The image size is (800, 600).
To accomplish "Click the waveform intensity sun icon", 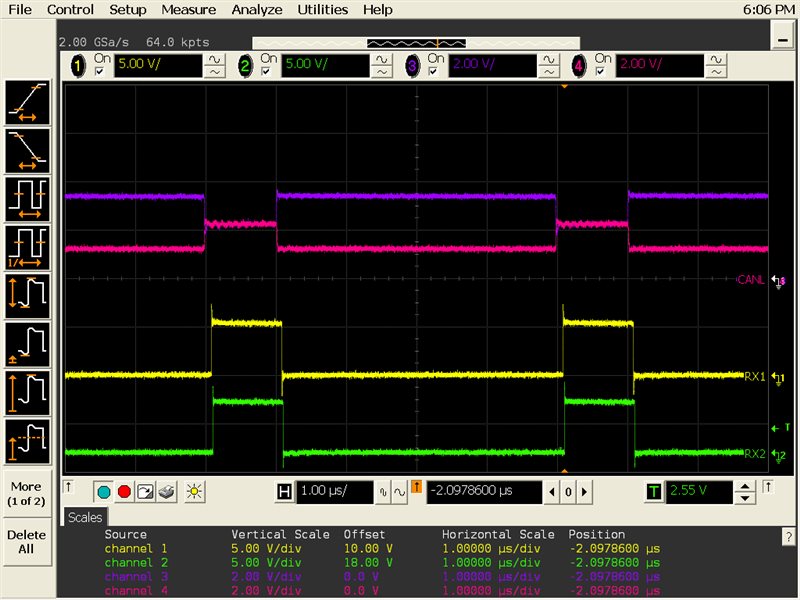I will [x=194, y=492].
